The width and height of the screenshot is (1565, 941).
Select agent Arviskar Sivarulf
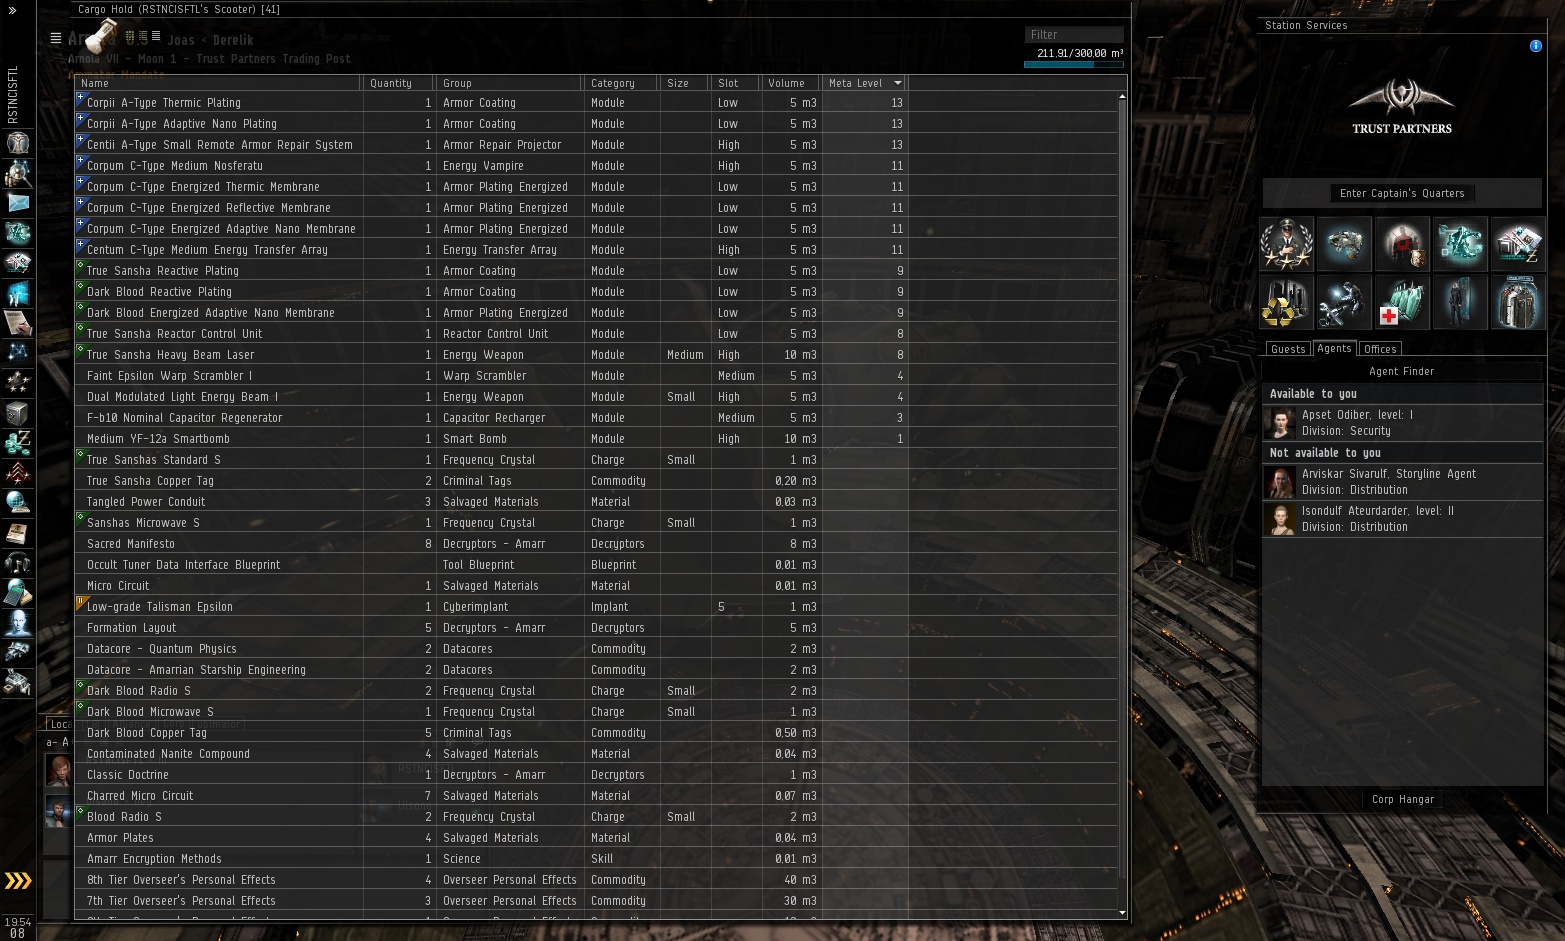[1402, 481]
